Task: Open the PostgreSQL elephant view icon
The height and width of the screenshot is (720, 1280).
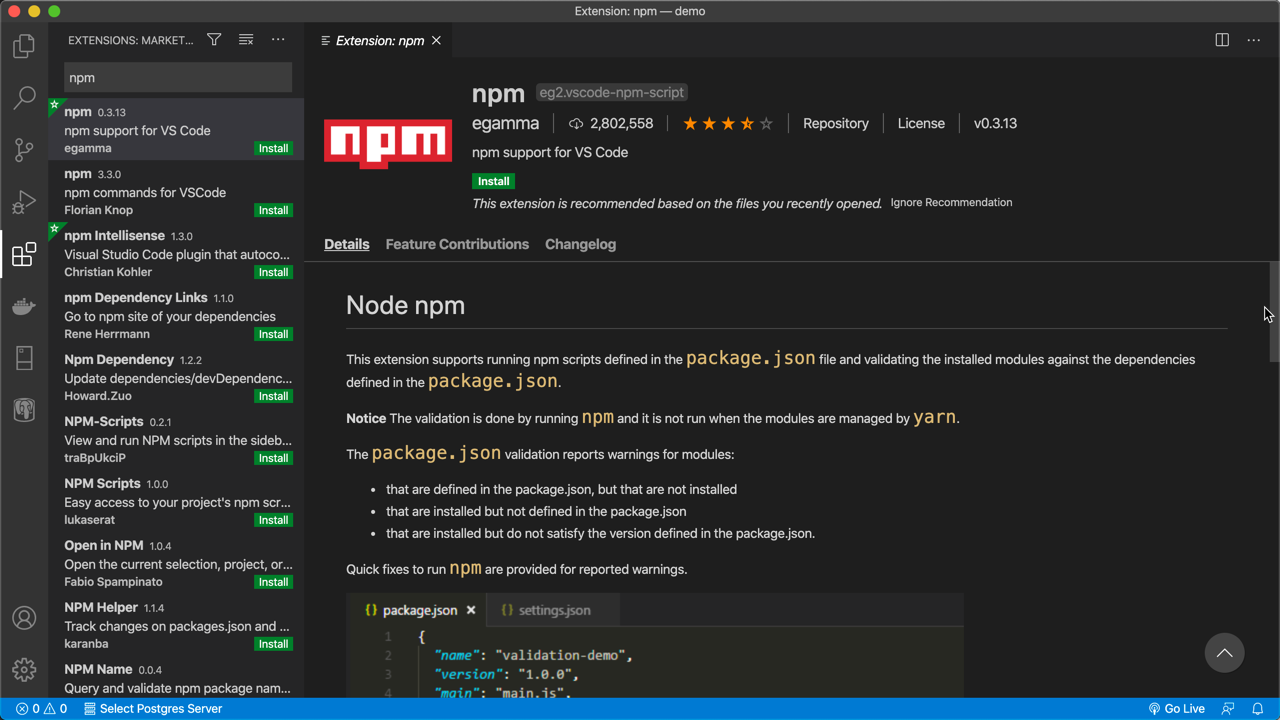Action: pyautogui.click(x=24, y=410)
